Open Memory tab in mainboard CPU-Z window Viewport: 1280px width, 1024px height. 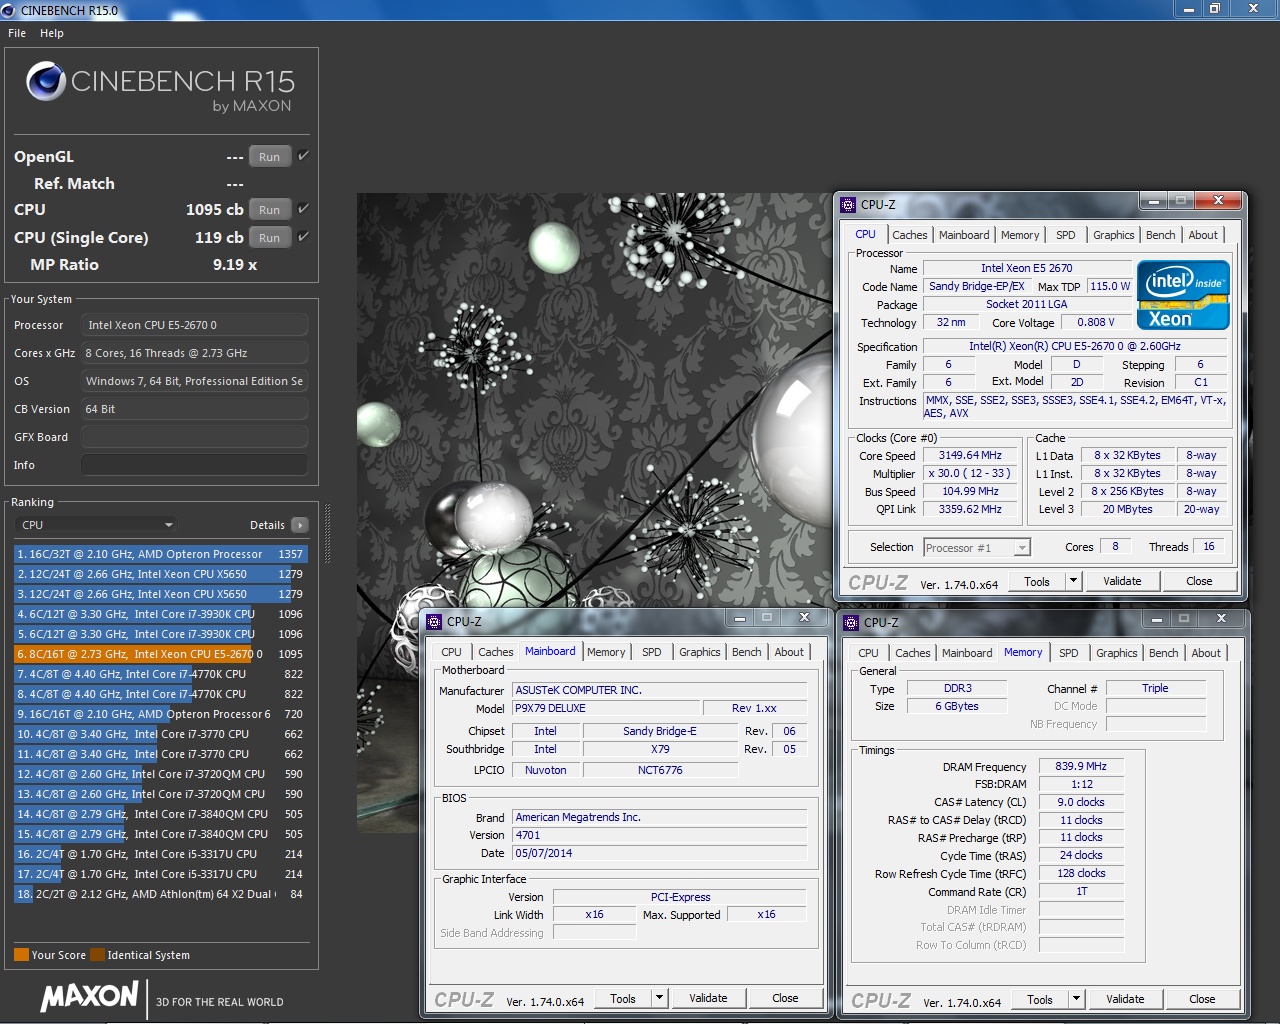tap(606, 652)
